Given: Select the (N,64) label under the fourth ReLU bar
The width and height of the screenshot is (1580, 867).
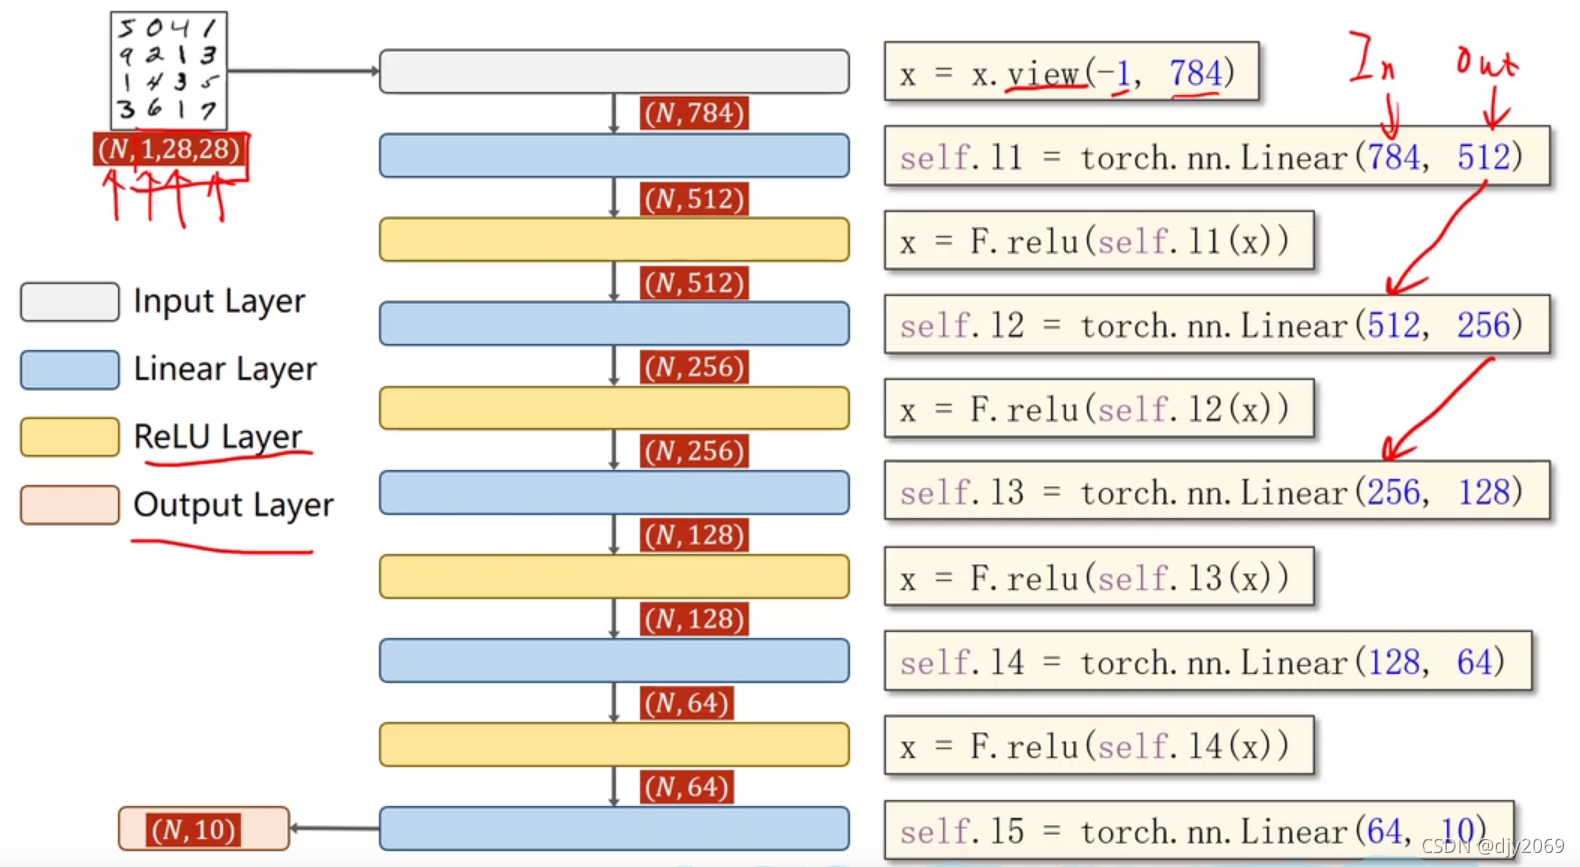Looking at the screenshot, I should (687, 787).
